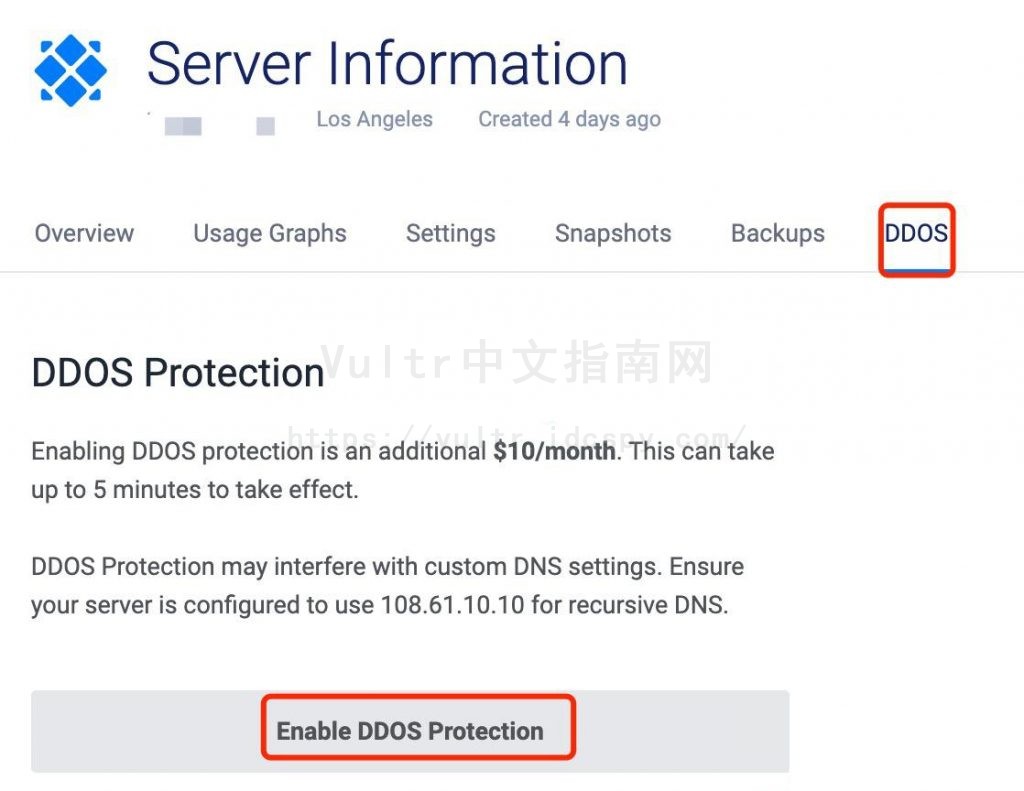This screenshot has width=1024, height=791.
Task: Click the DDOS Protection section heading
Action: (178, 373)
